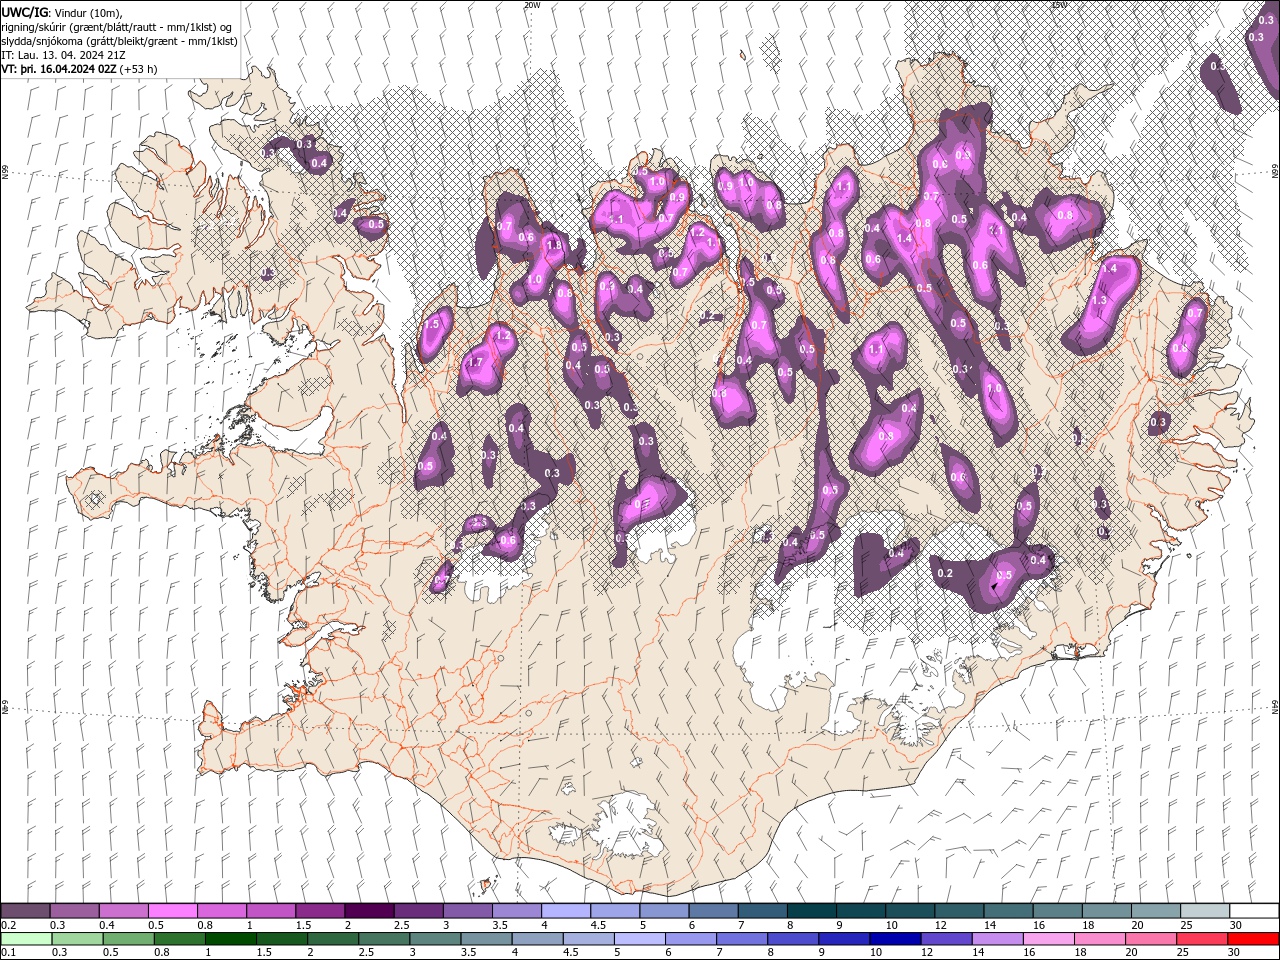
Task: Select the 'IT: Lau. 13. 04. 2024 21Z' line
Action: (63, 55)
